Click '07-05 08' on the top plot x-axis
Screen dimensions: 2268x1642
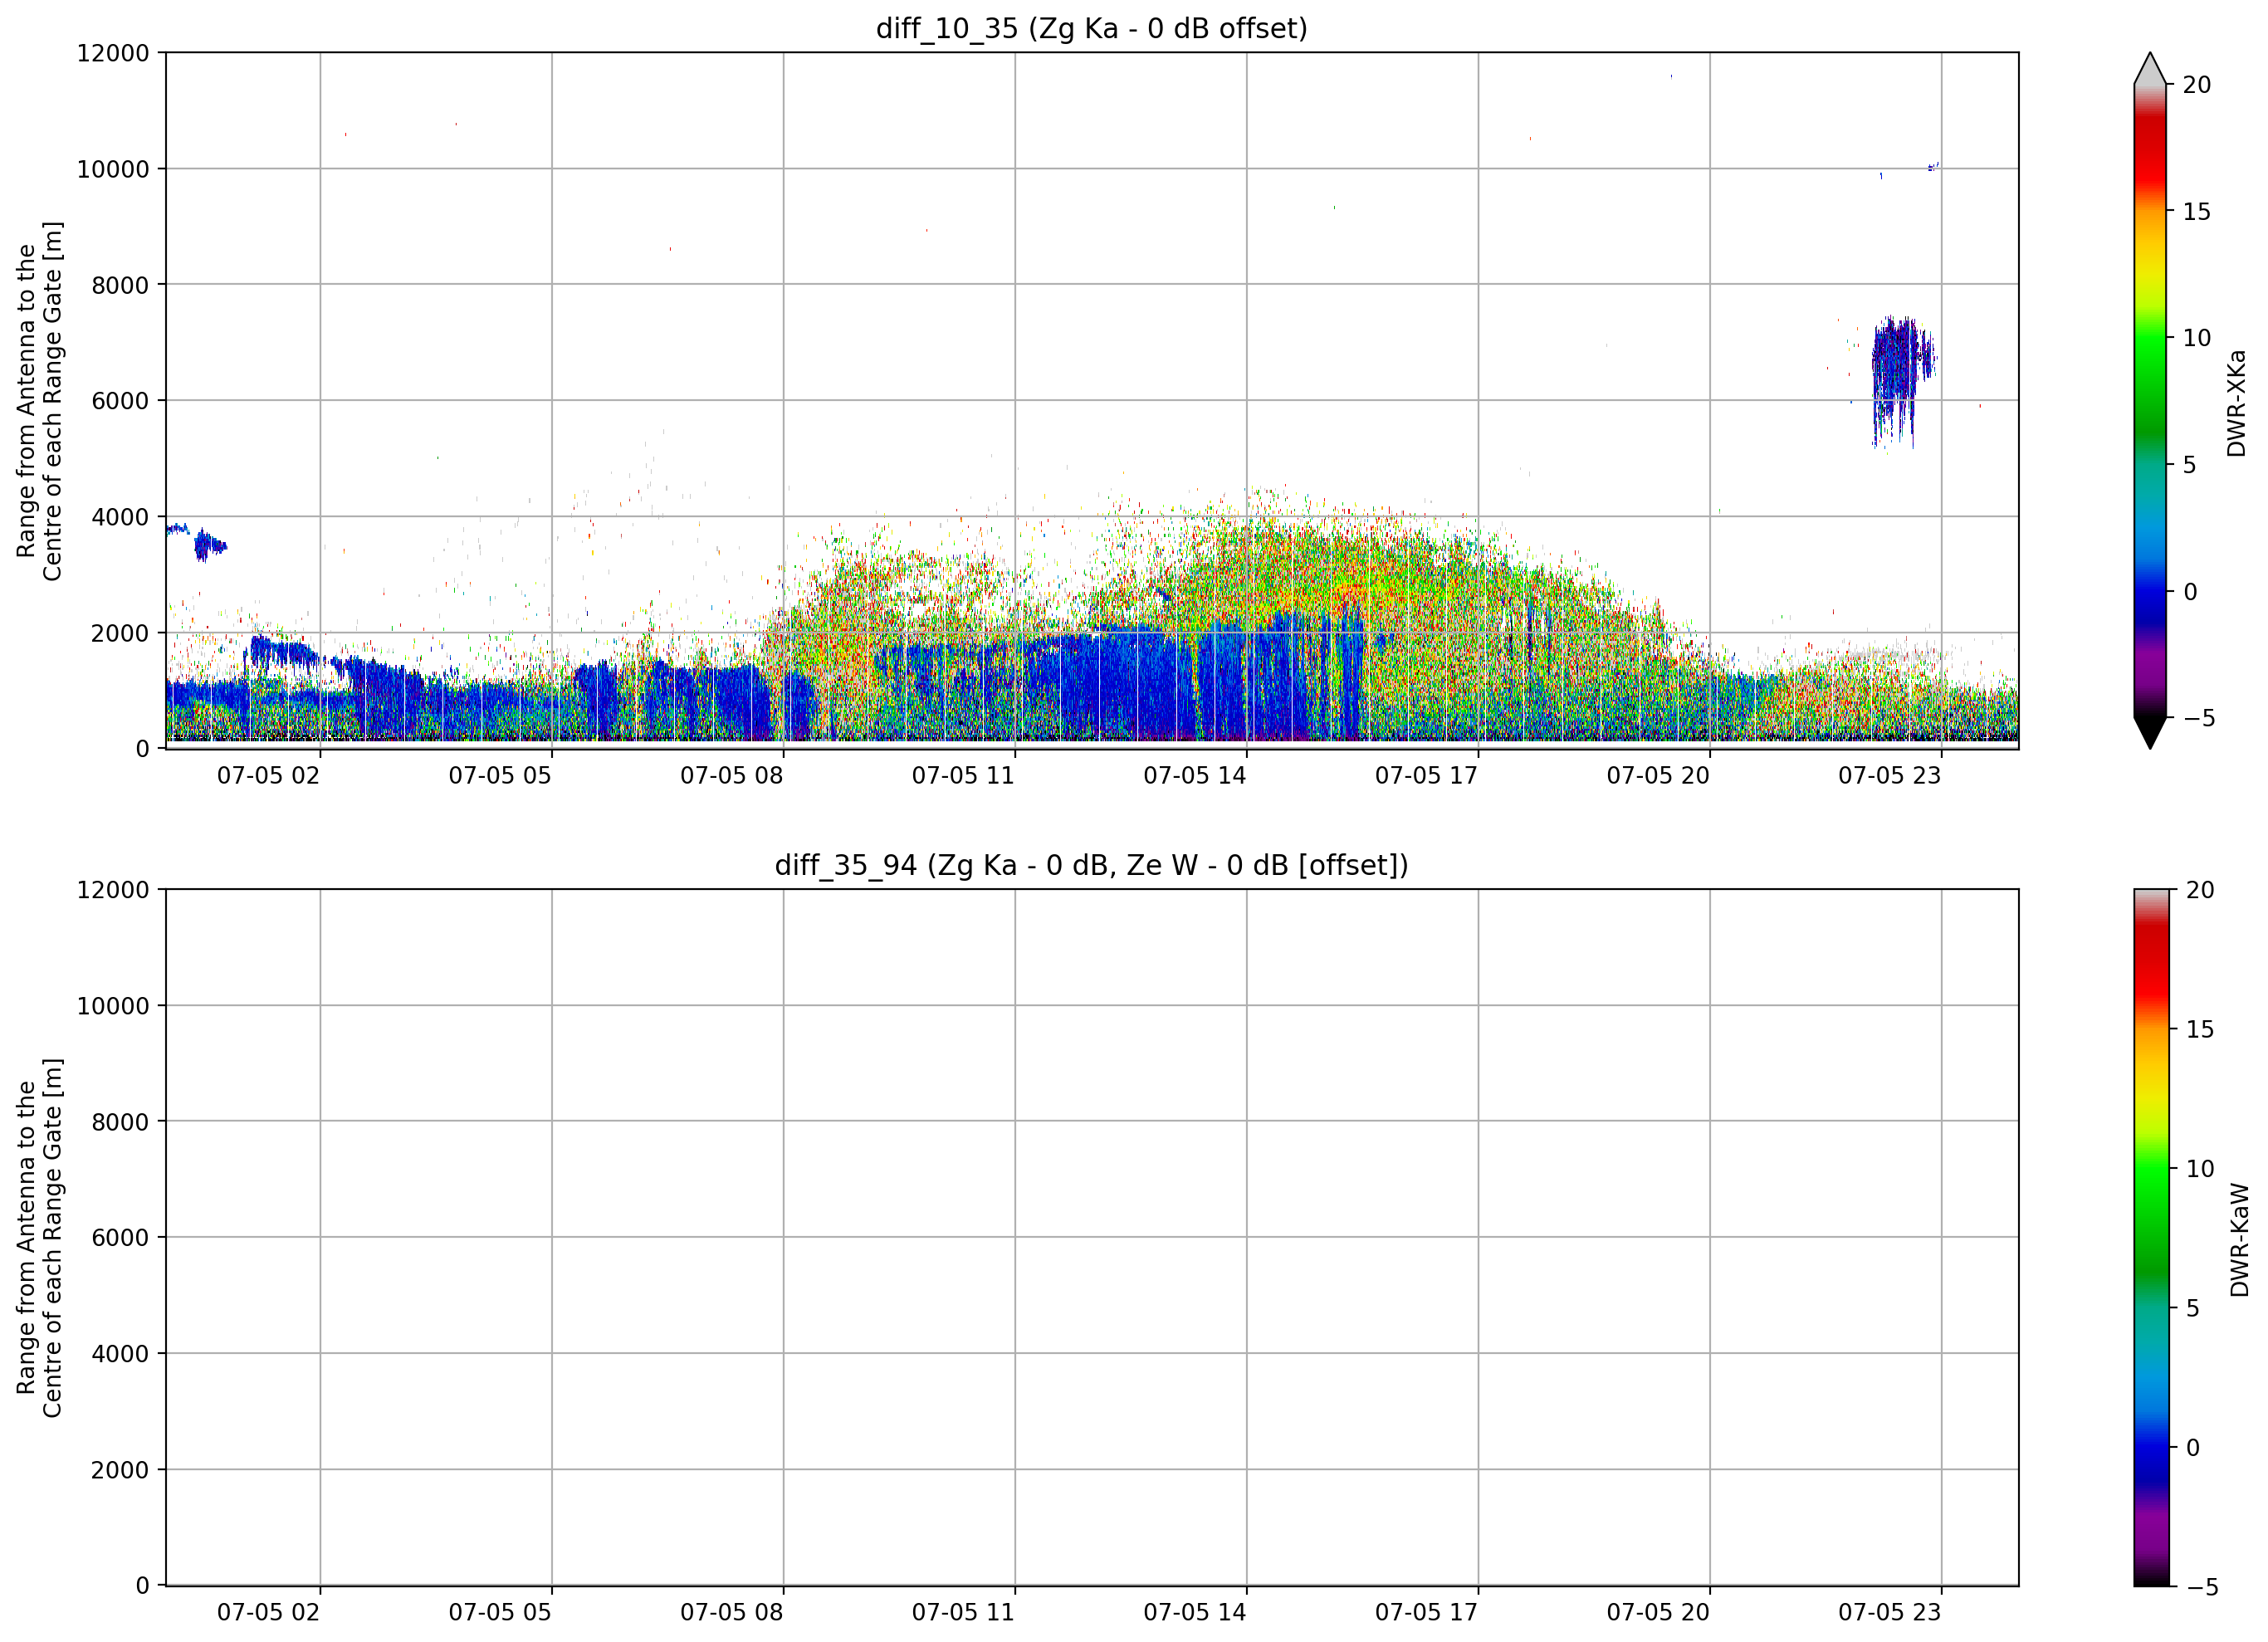click(732, 776)
